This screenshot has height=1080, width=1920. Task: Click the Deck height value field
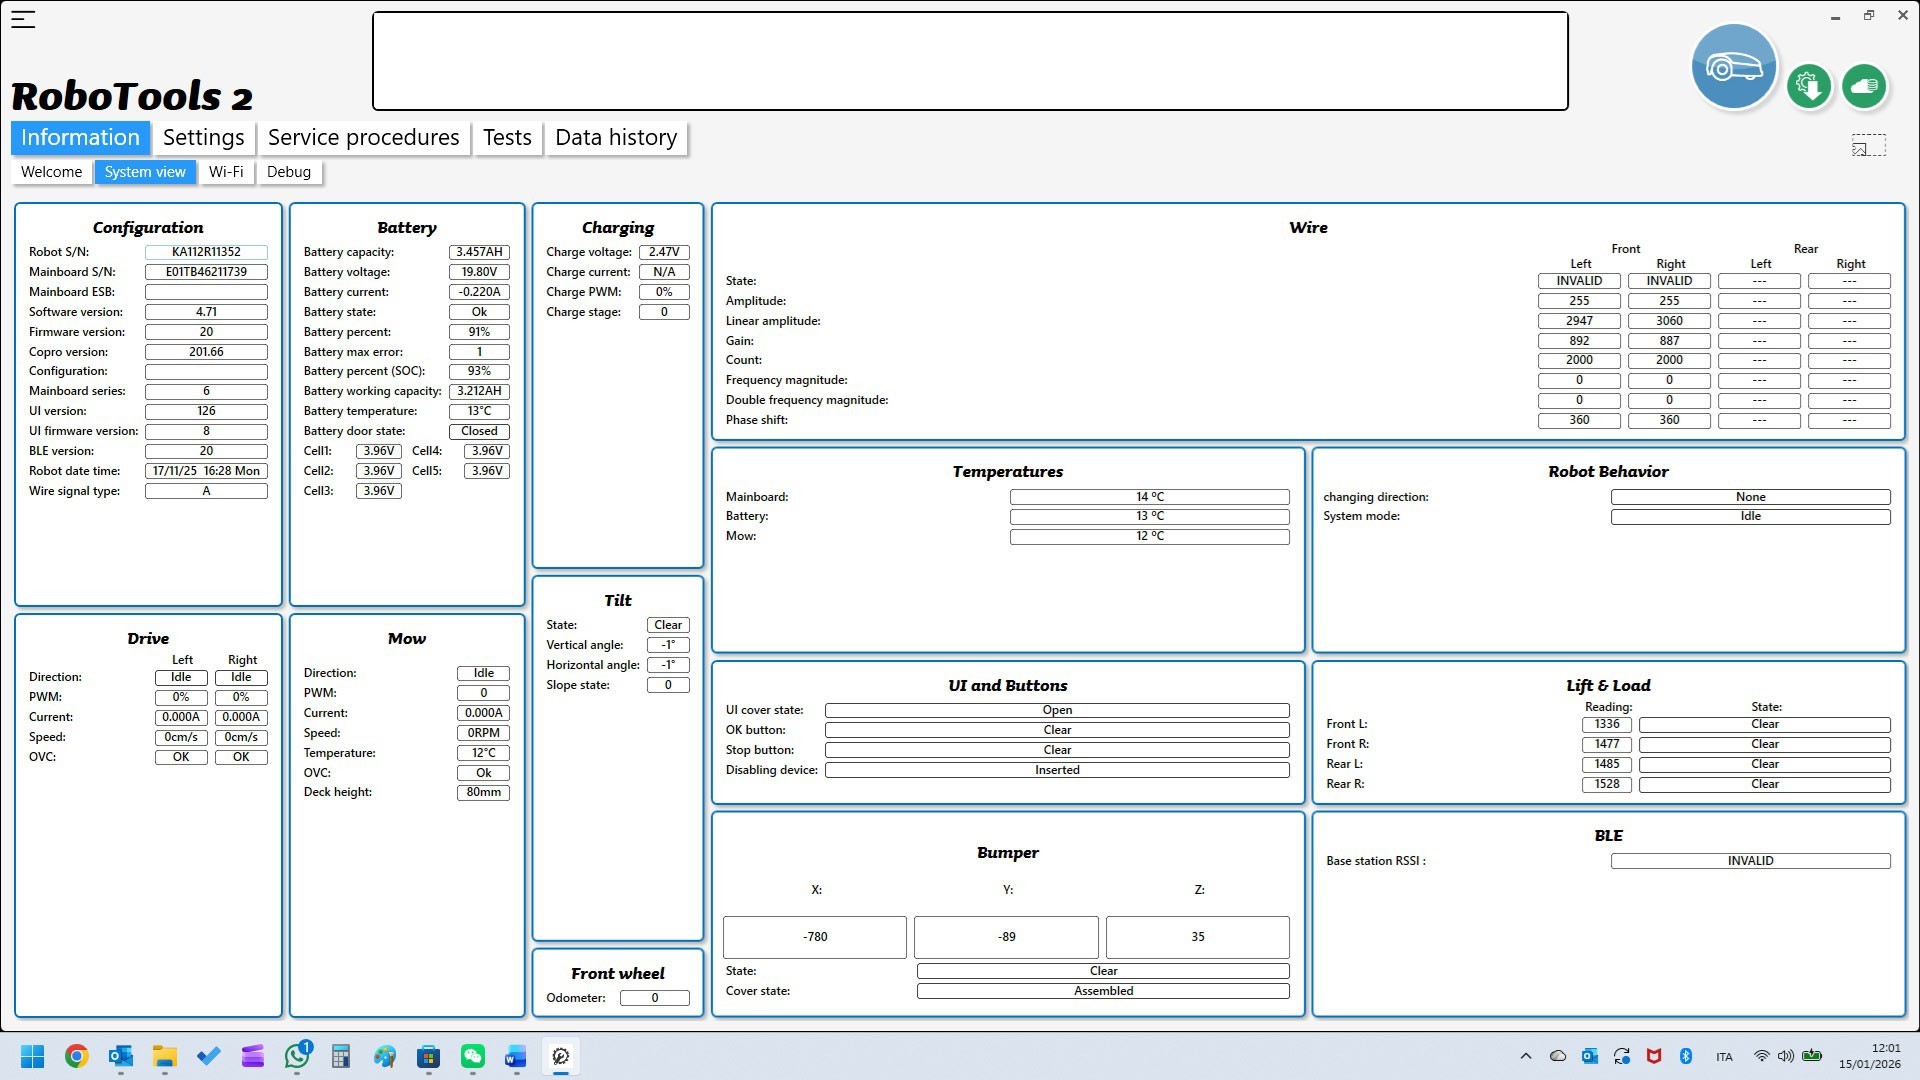(483, 792)
